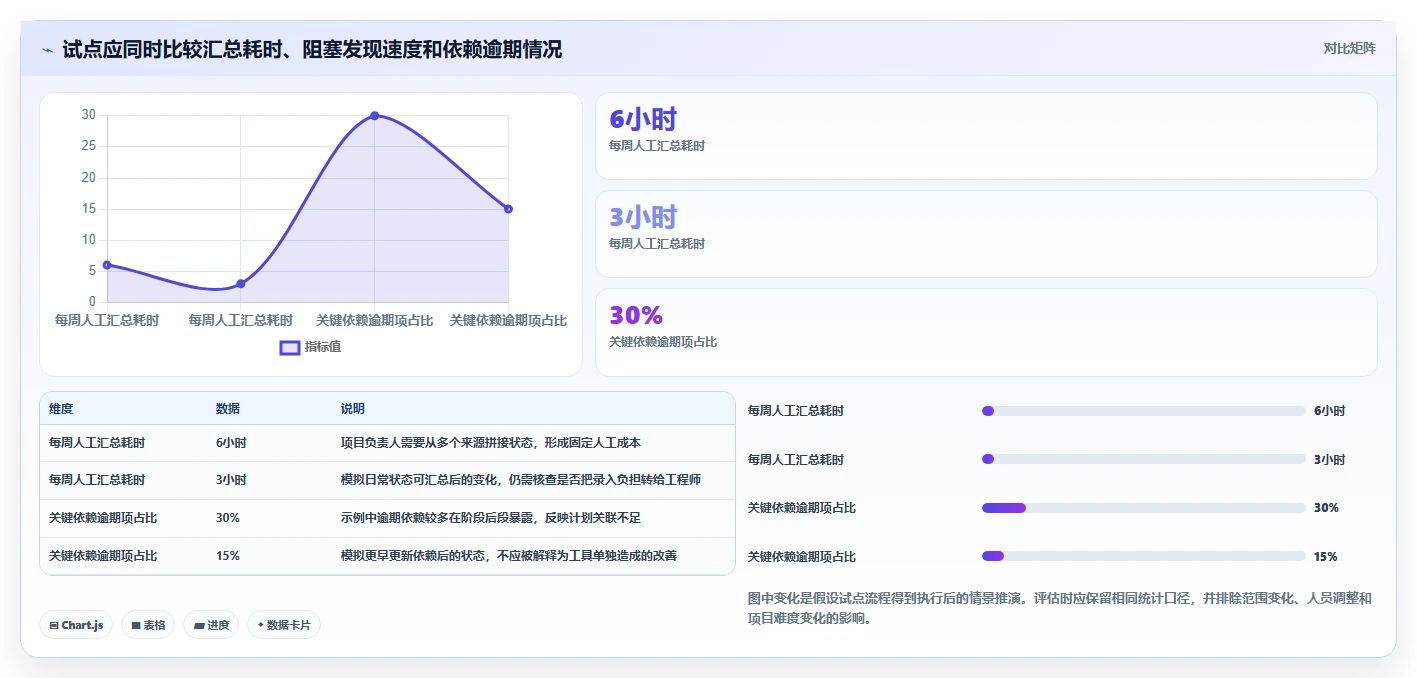
Task: Click the 6小时 value in the table
Action: point(231,443)
